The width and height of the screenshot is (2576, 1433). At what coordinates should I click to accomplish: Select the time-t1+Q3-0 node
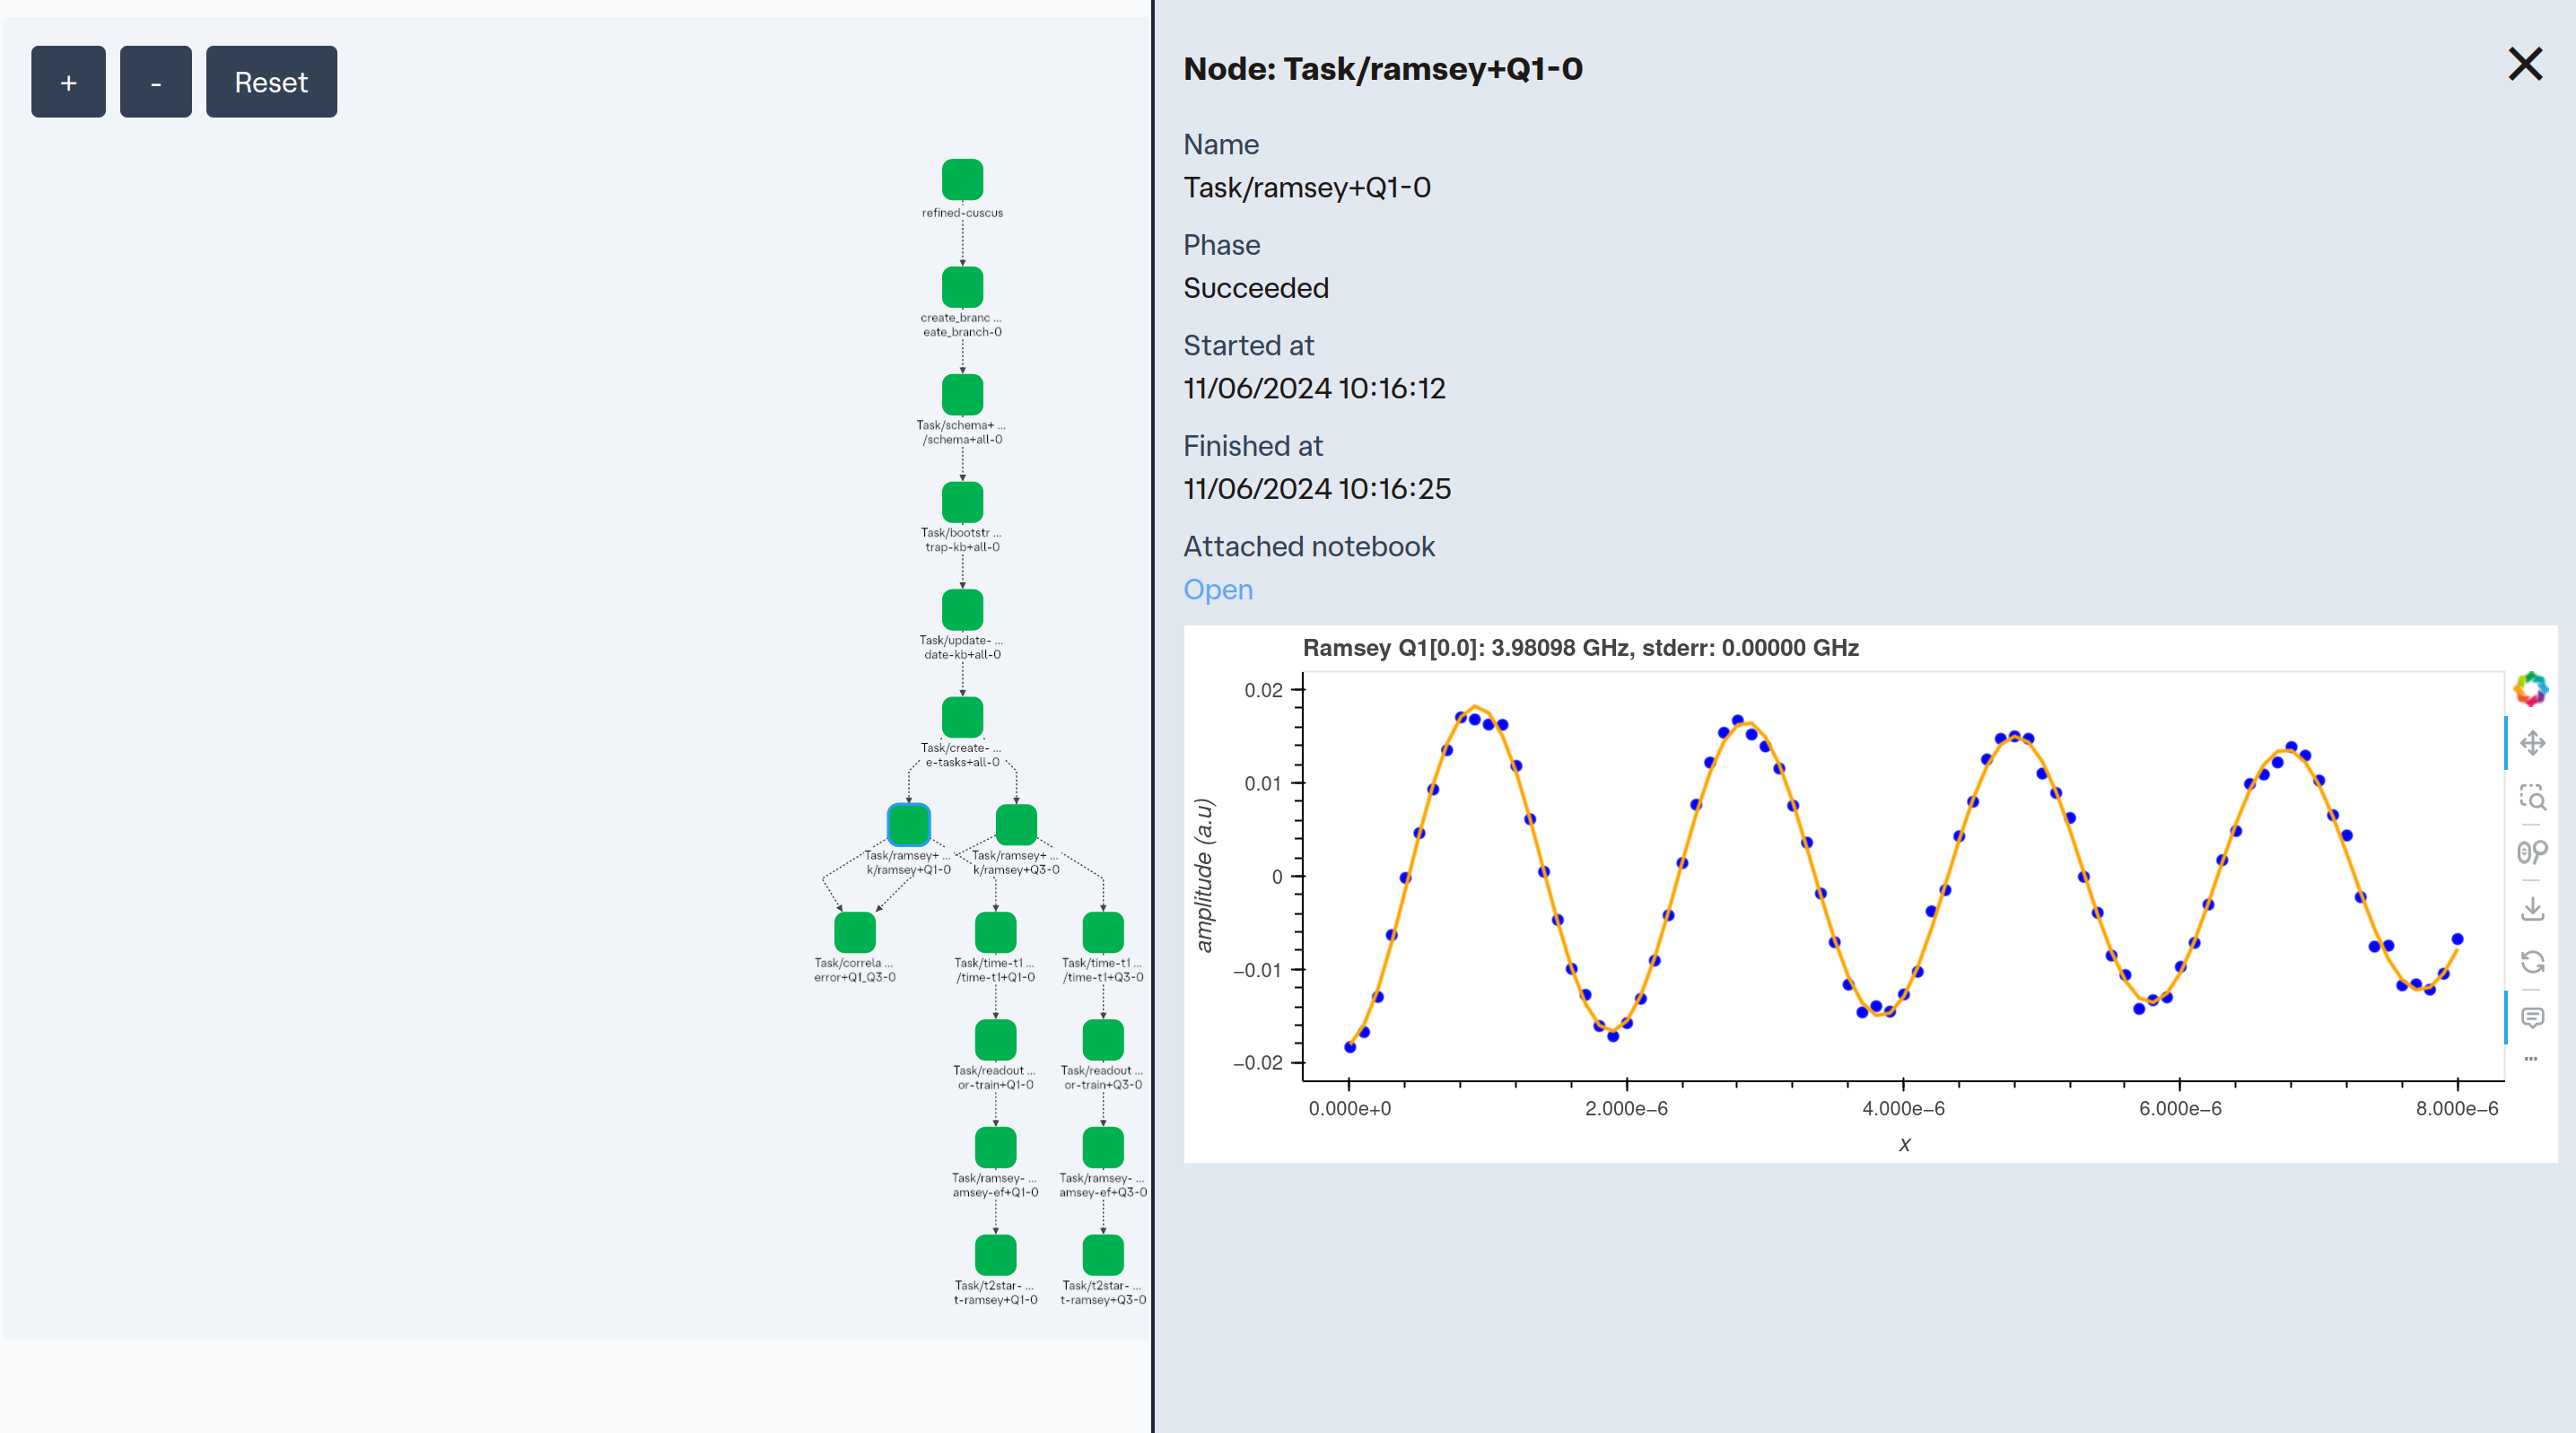[x=1103, y=932]
